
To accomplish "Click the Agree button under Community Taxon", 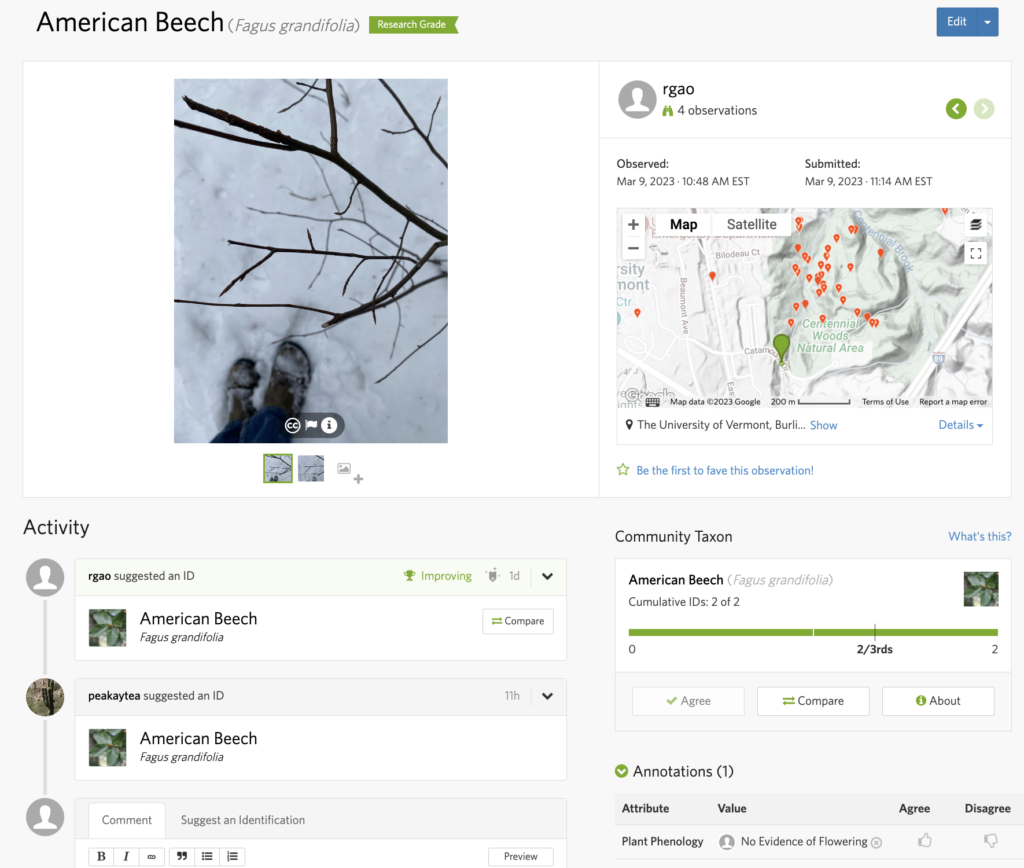I will (688, 701).
